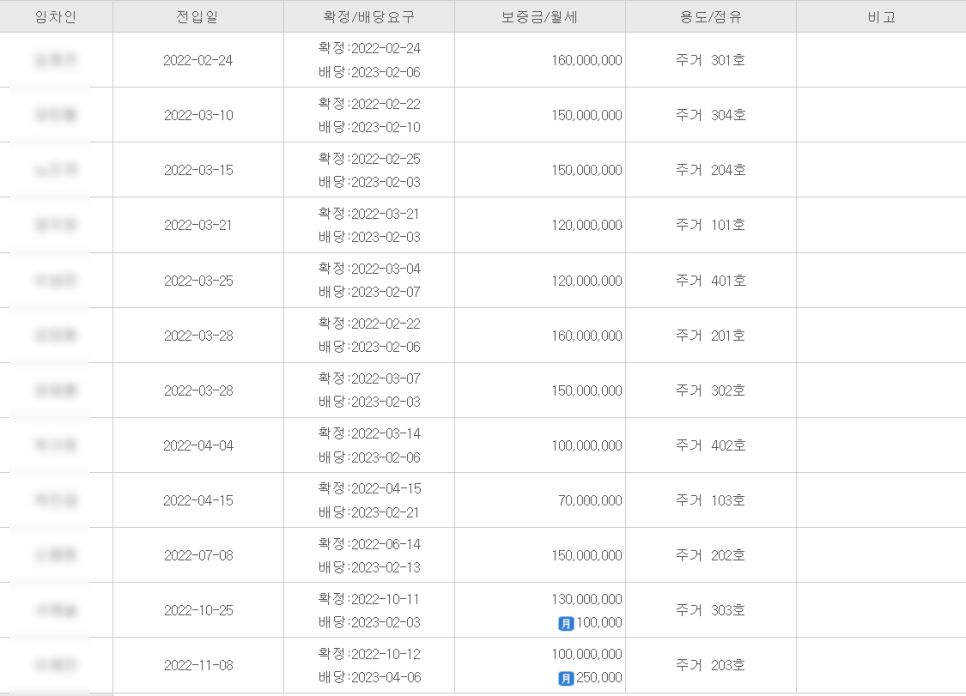Image resolution: width=966 pixels, height=696 pixels.
Task: Click the 배당:2023-02-10 text
Action: tap(369, 127)
